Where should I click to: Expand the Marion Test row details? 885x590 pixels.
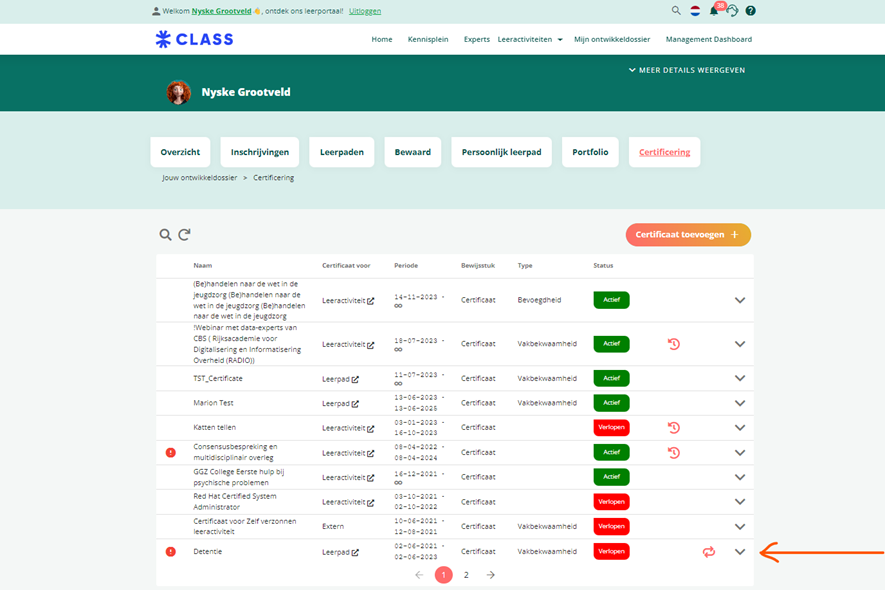tap(740, 403)
